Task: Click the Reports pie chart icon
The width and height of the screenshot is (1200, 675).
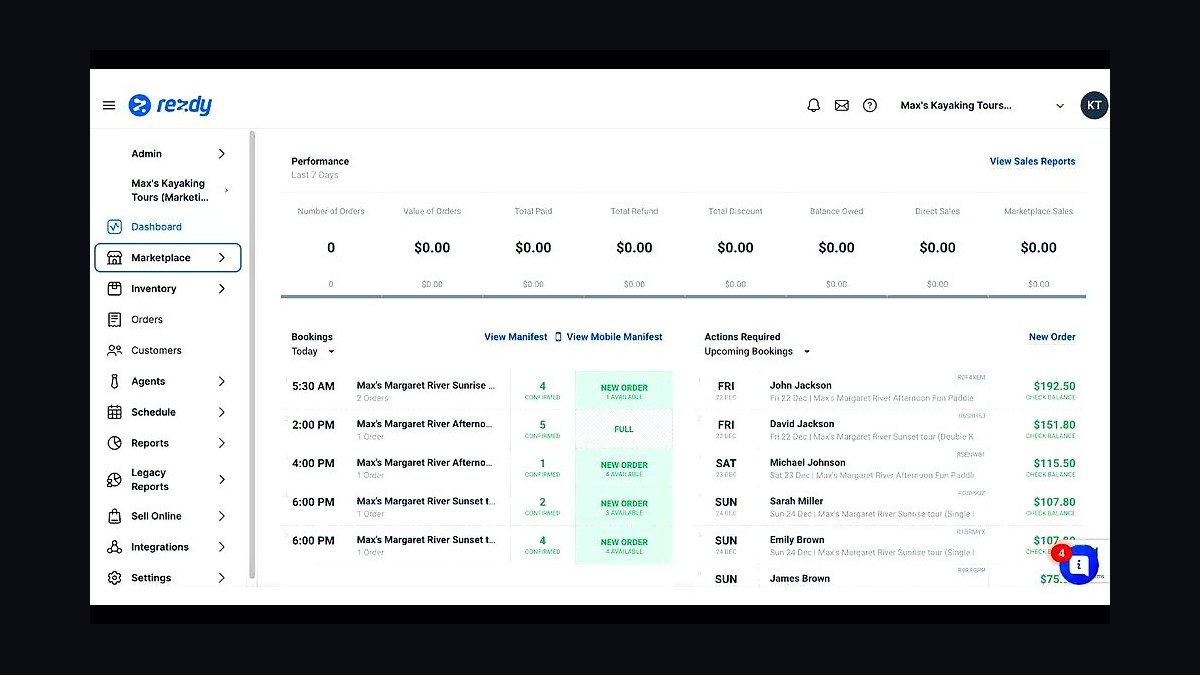Action: (114, 443)
